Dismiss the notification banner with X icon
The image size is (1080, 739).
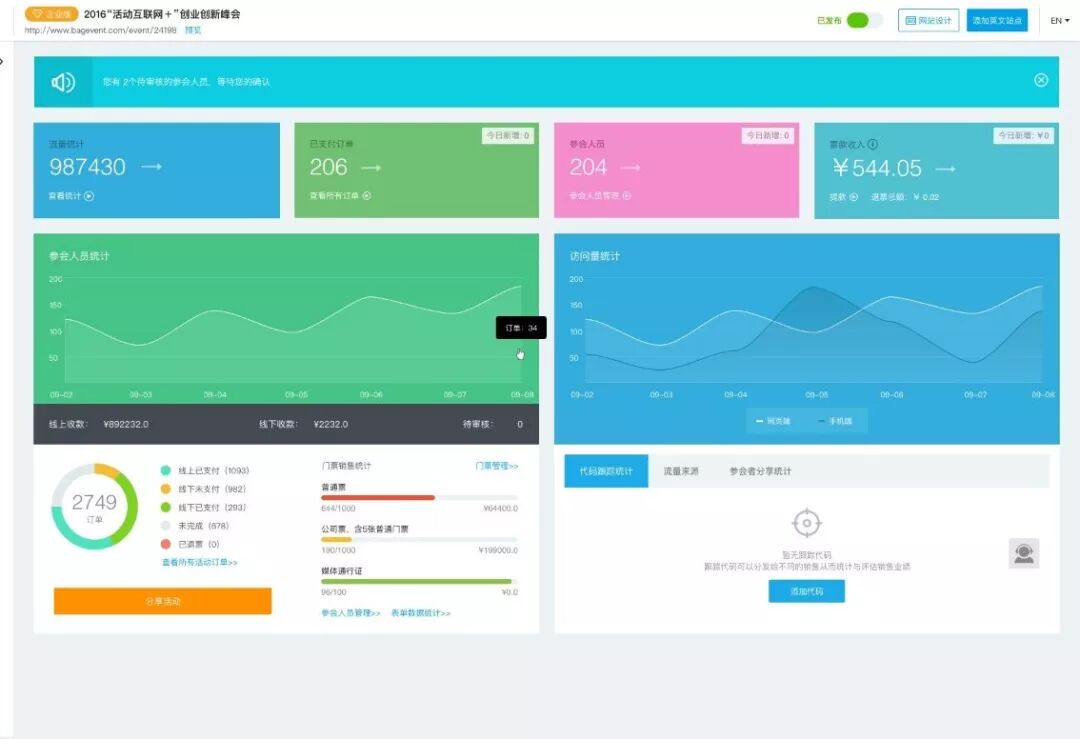[x=1041, y=80]
